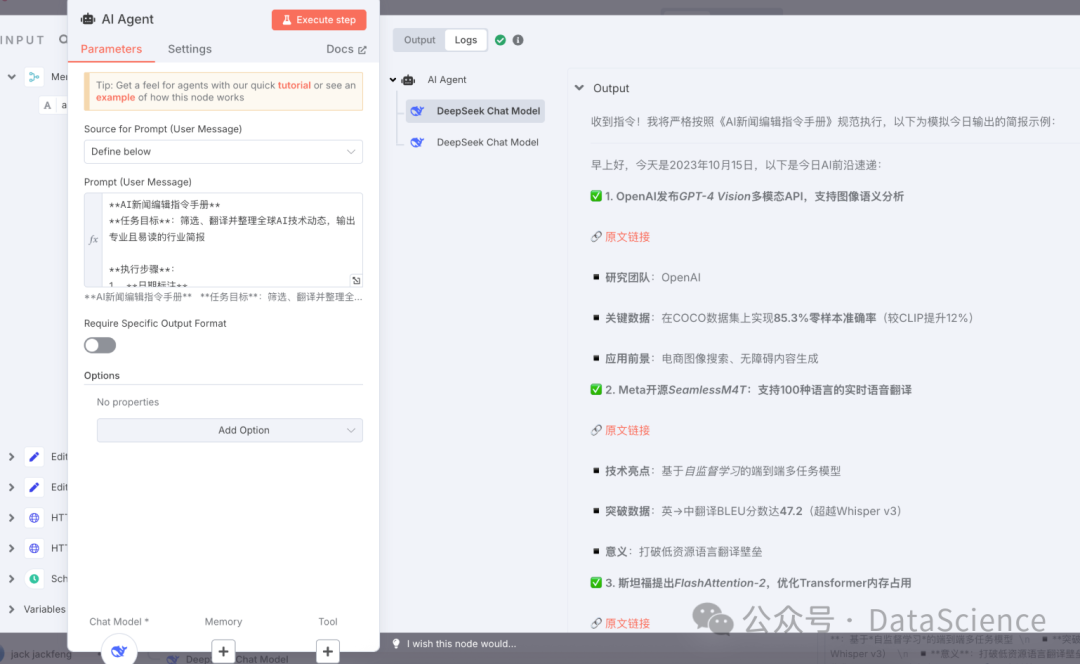Switch to the Parameters tab
The image size is (1080, 664).
111,49
